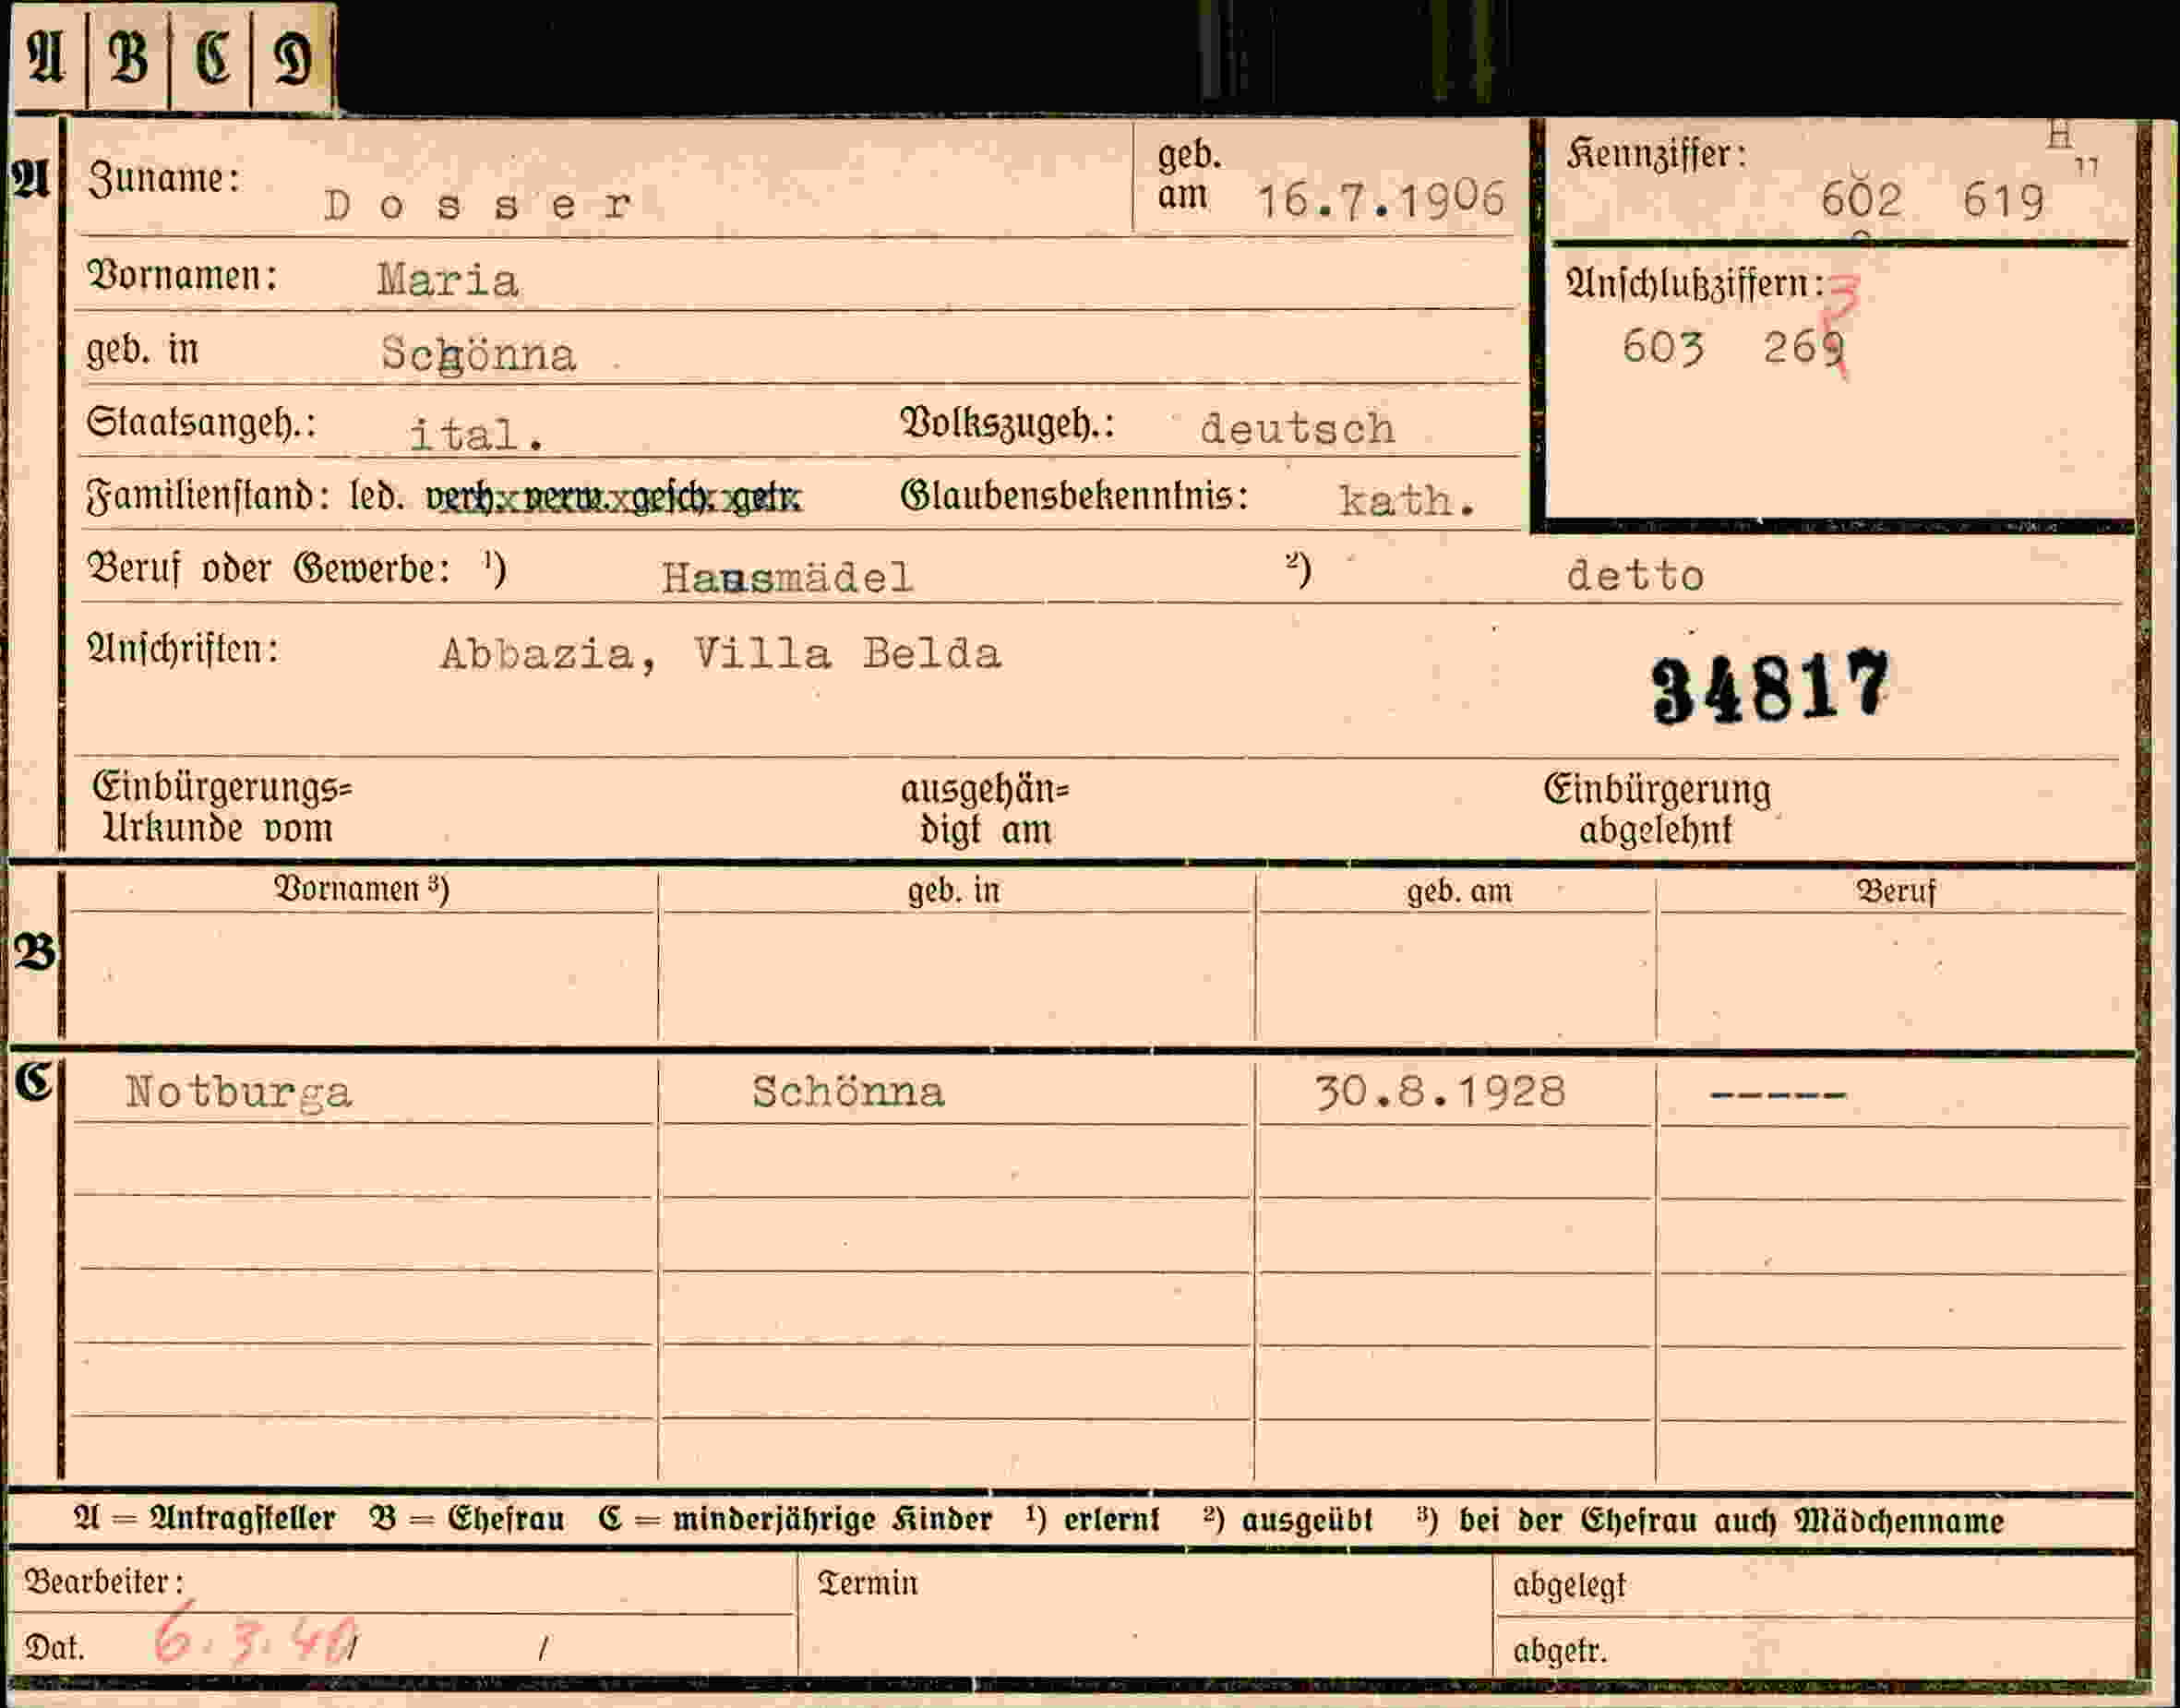Click the 'Dat.' label
Viewport: 2180px width, 1708px height.
(x=54, y=1647)
